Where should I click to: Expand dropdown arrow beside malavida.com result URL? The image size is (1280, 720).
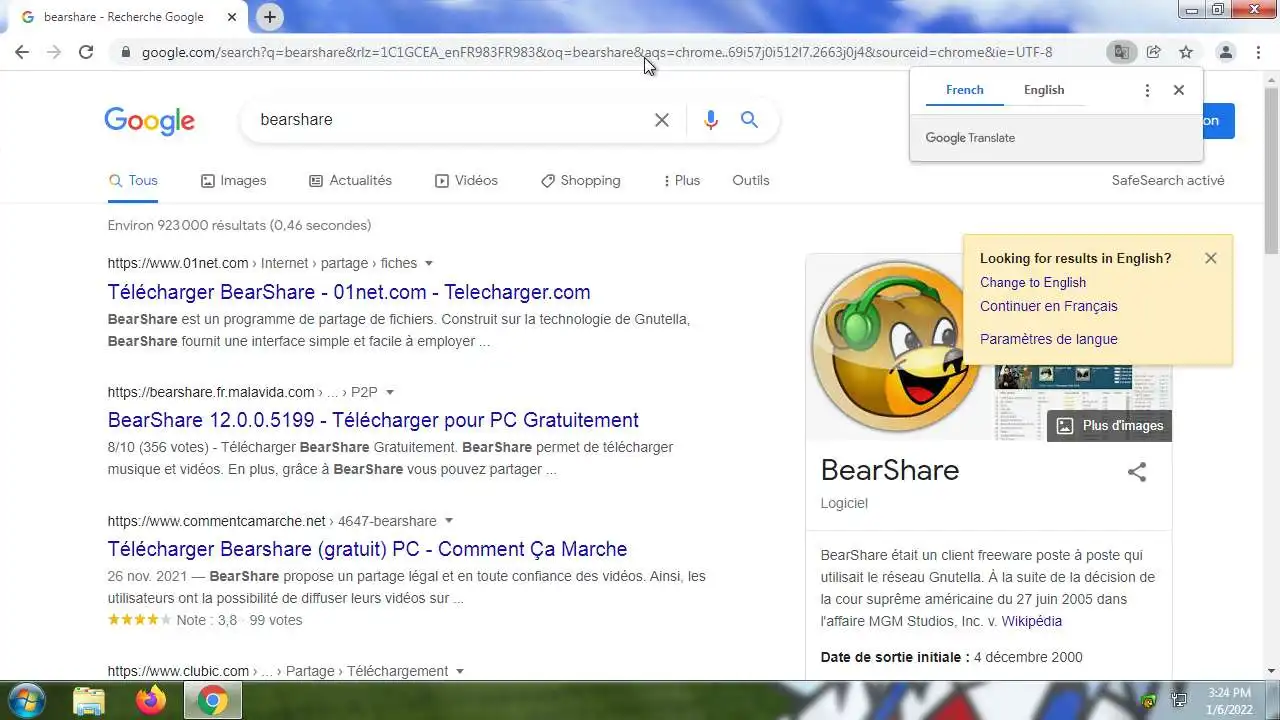click(390, 393)
